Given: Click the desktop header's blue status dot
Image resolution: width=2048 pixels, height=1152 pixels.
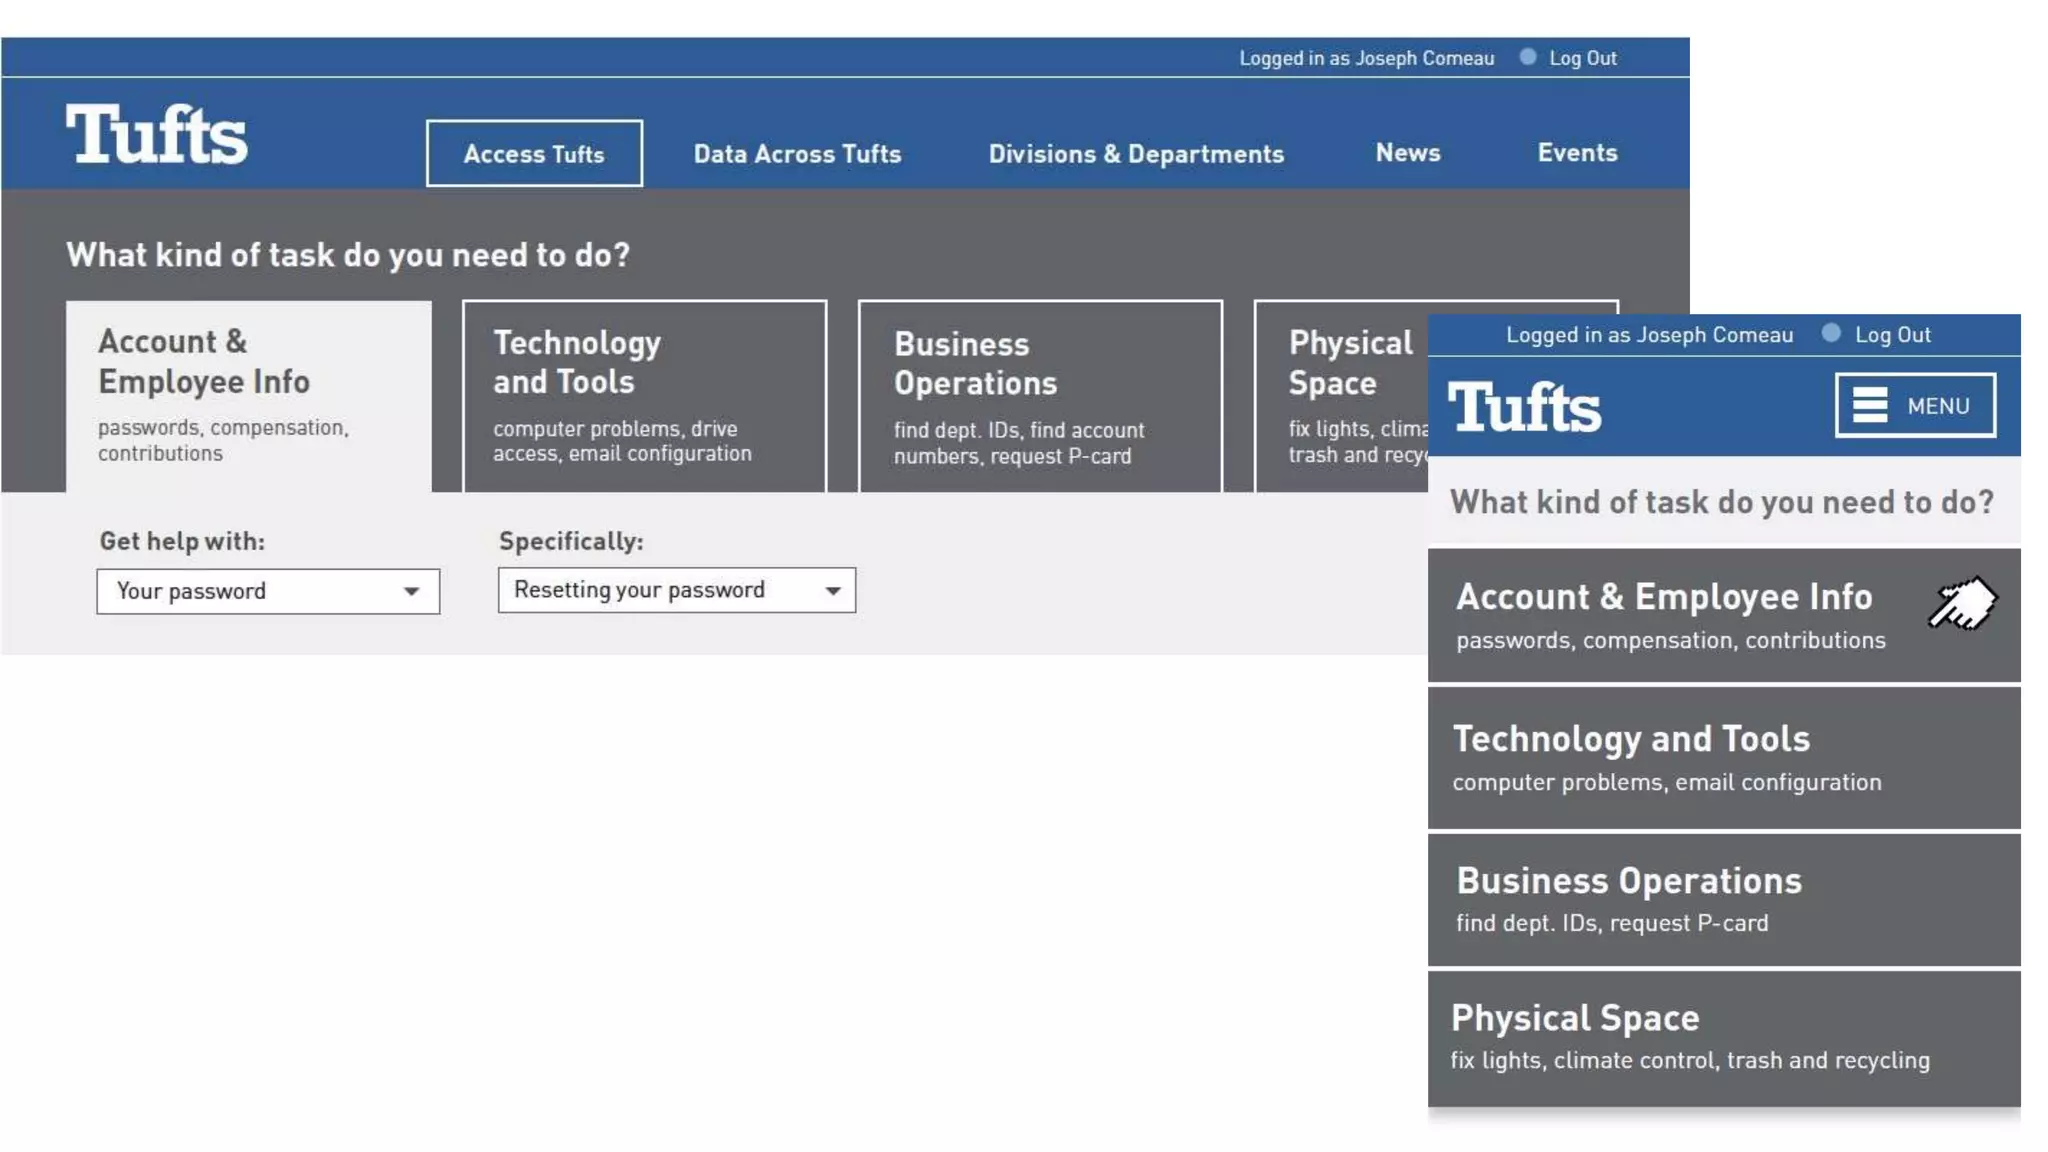Looking at the screenshot, I should tap(1527, 57).
